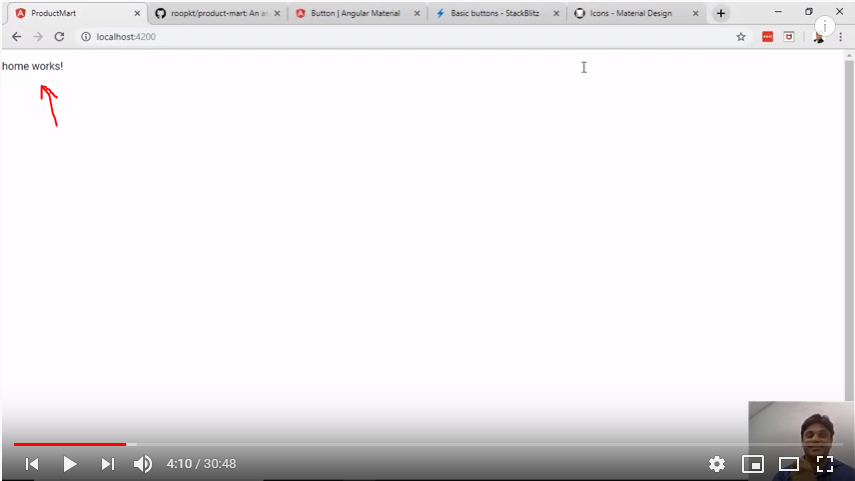Screen dimensions: 855x481
Task: Seek on the red video progress bar
Action: click(70, 444)
